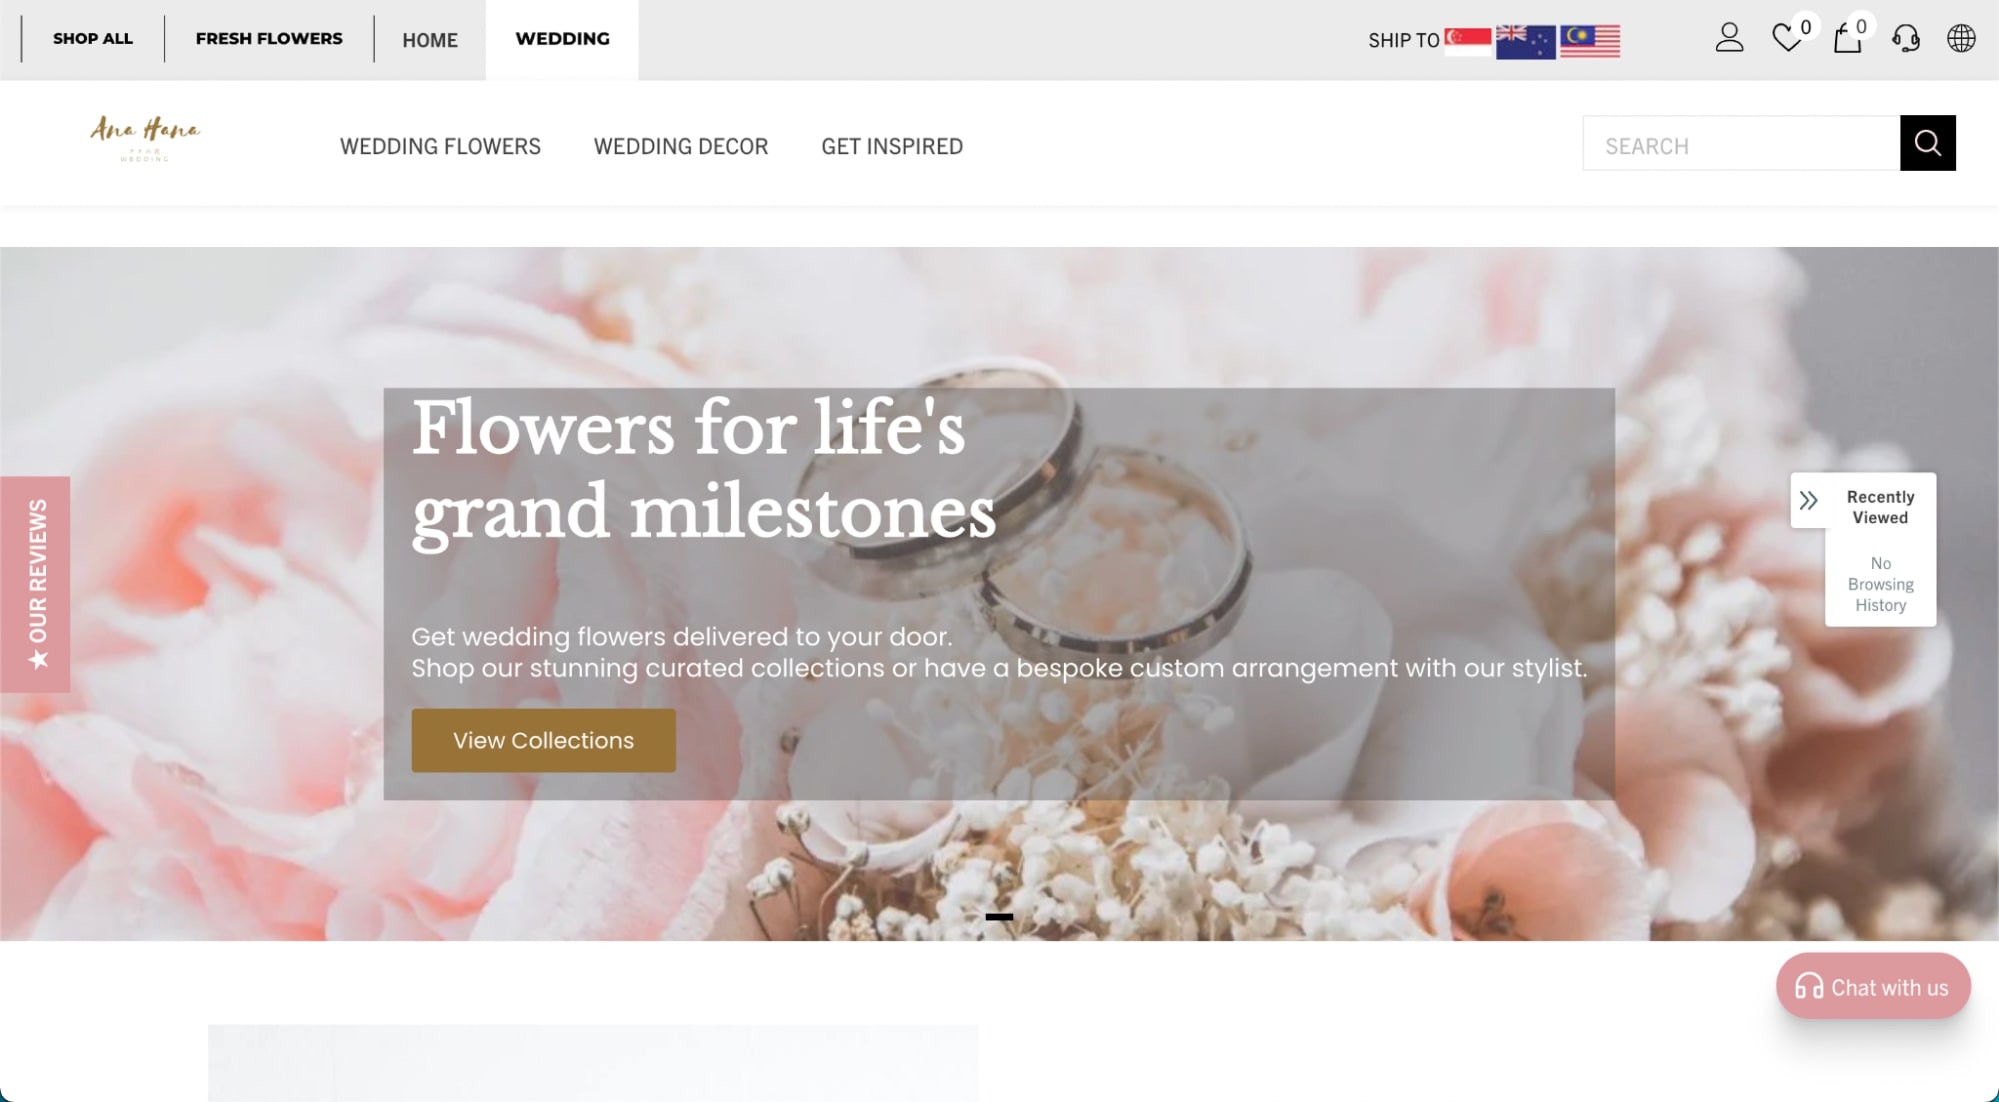Open the shopping bag cart icon

coord(1847,39)
